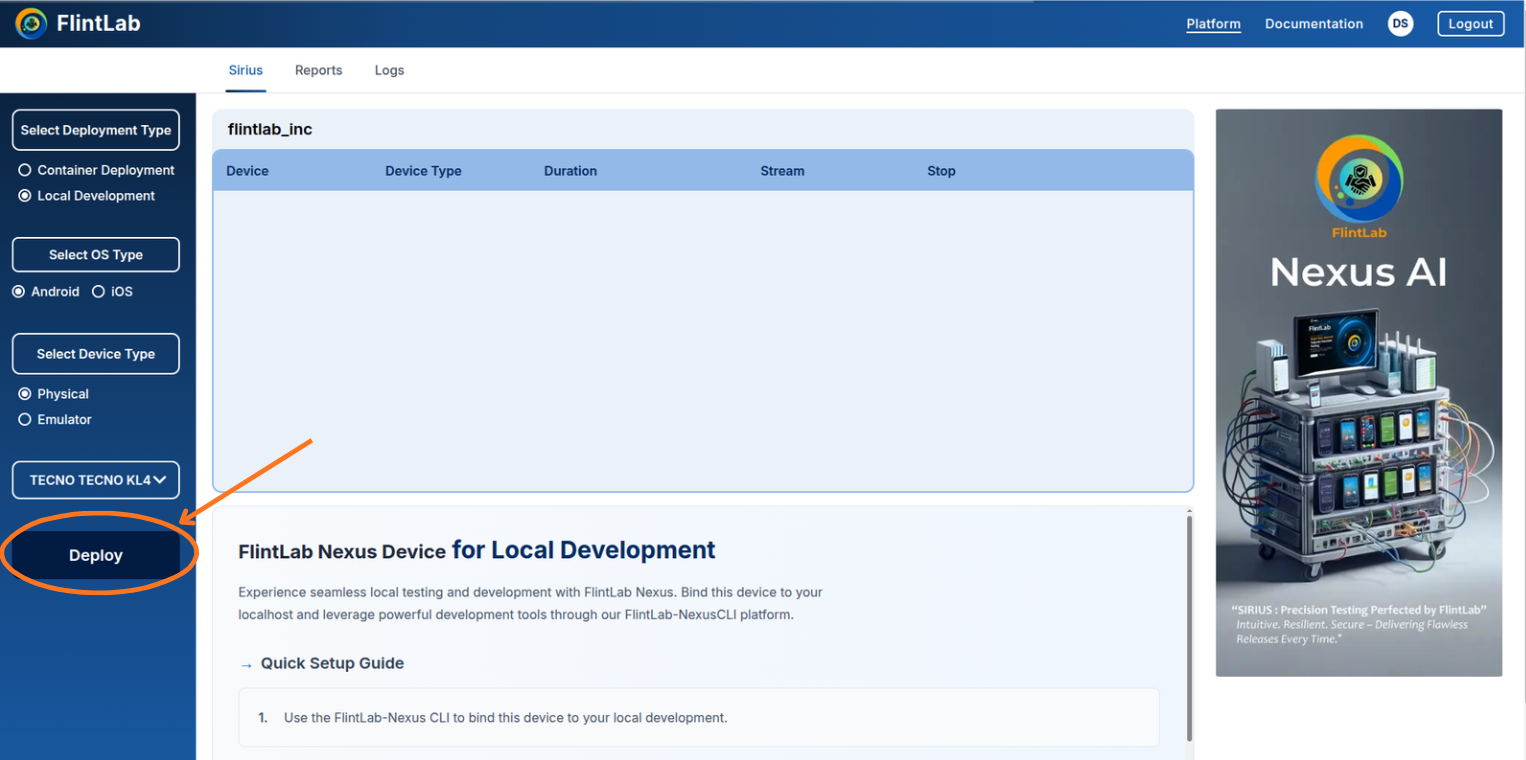Click the FlintLab logo icon in header
1526x760 pixels.
[x=31, y=23]
